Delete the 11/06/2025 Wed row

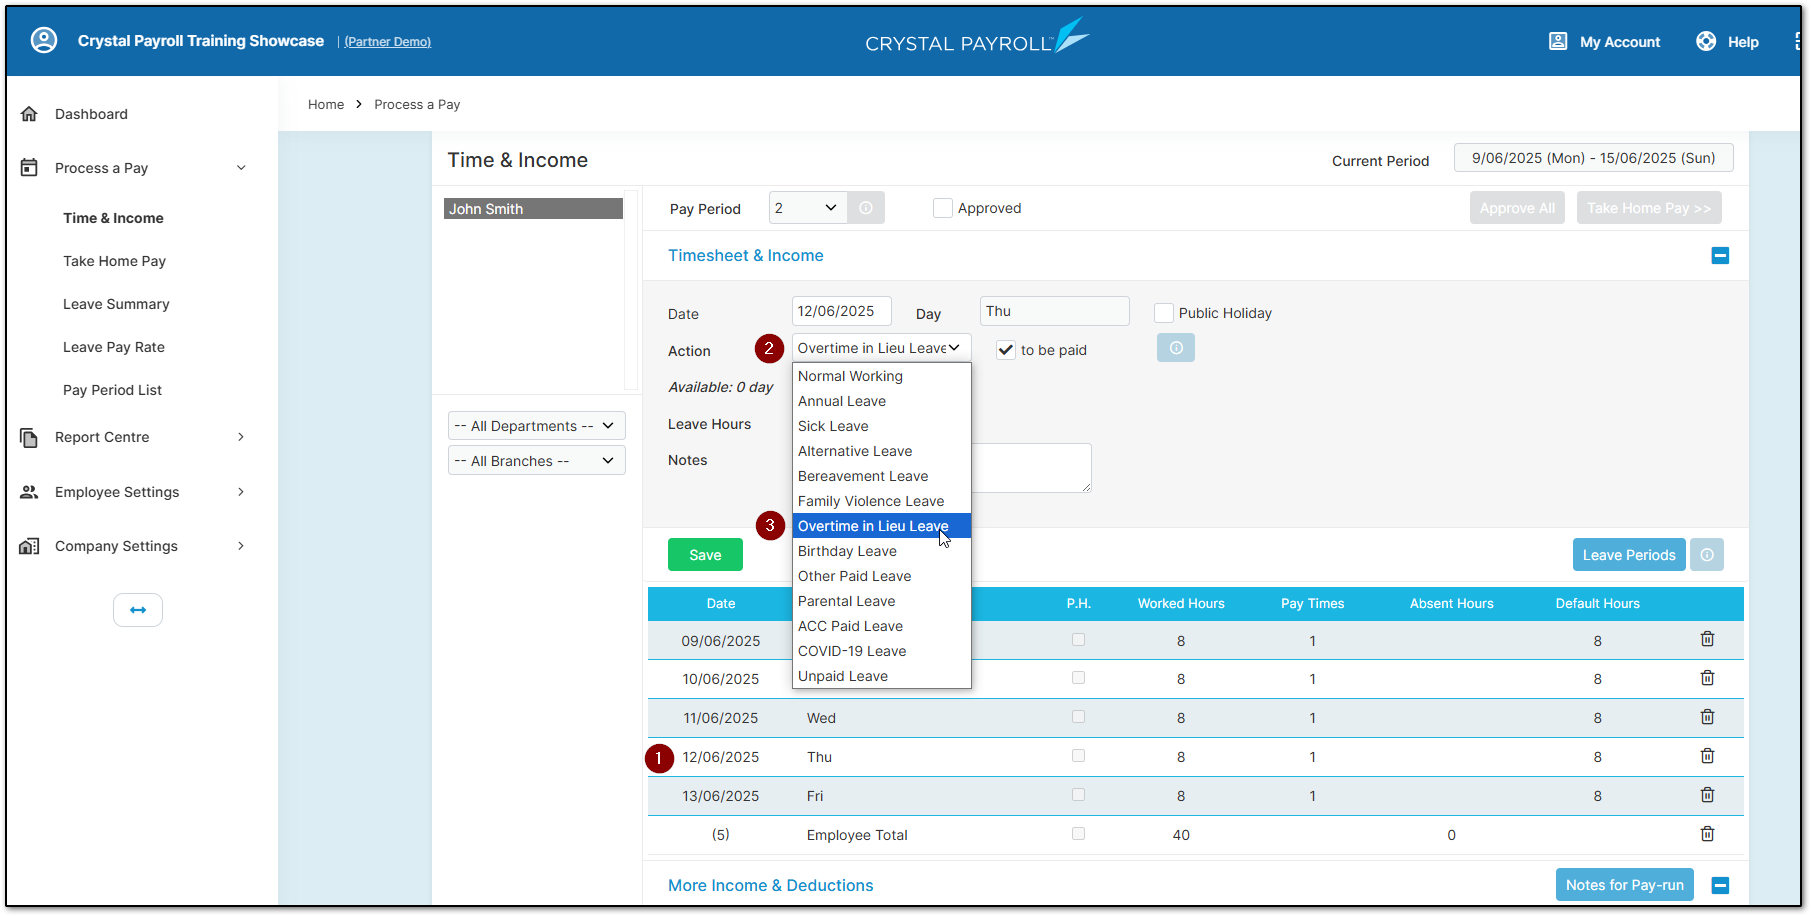point(1707,717)
